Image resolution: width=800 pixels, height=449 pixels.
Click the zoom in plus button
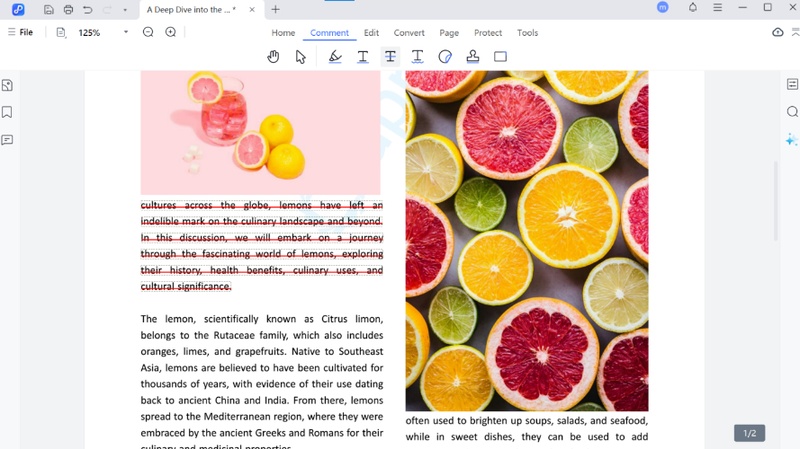pyautogui.click(x=171, y=32)
